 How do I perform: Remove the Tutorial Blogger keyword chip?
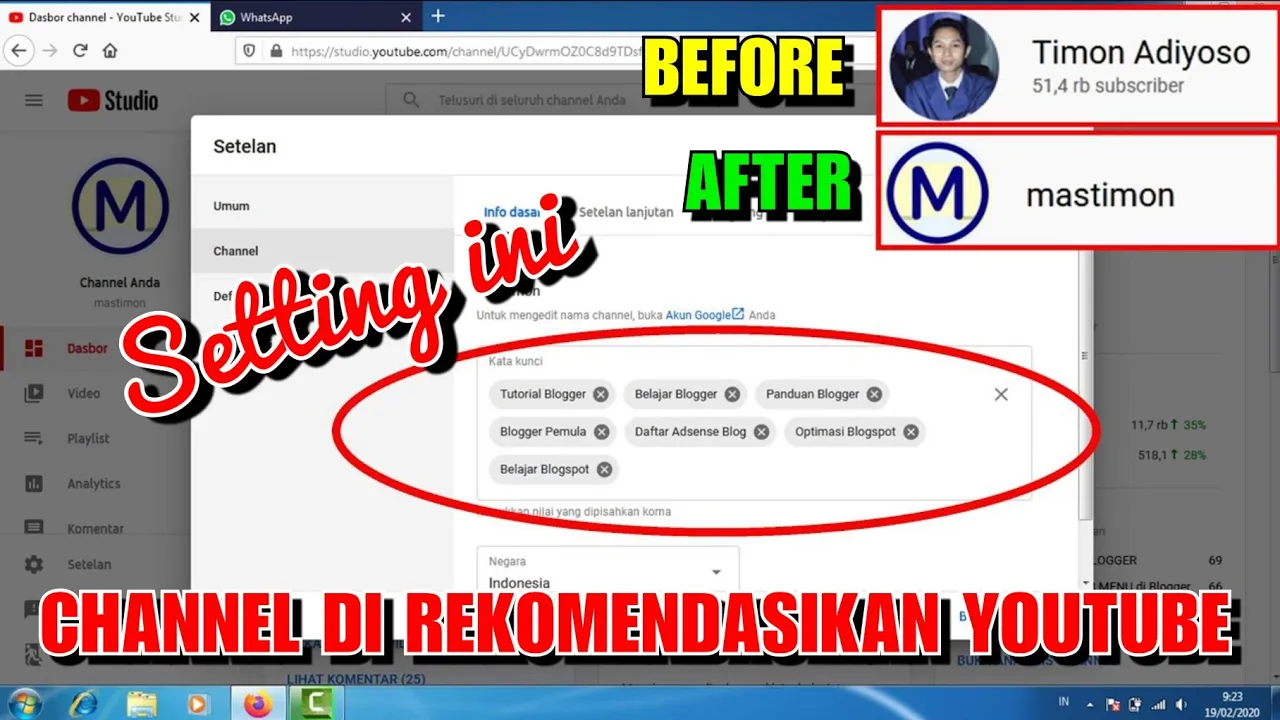coord(600,394)
